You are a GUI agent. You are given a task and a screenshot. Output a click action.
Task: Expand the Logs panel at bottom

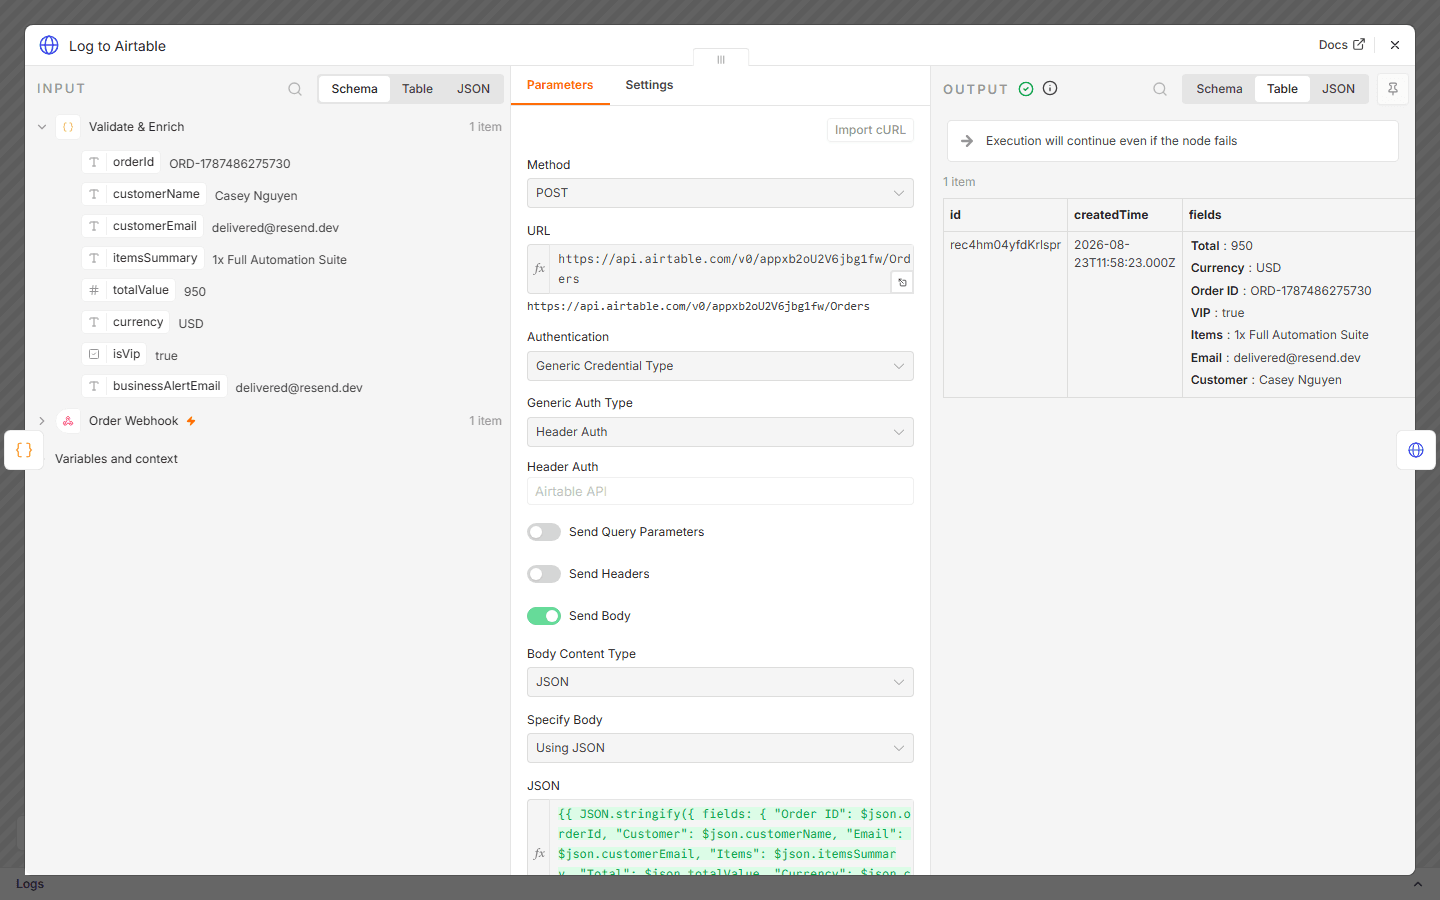(x=1417, y=884)
